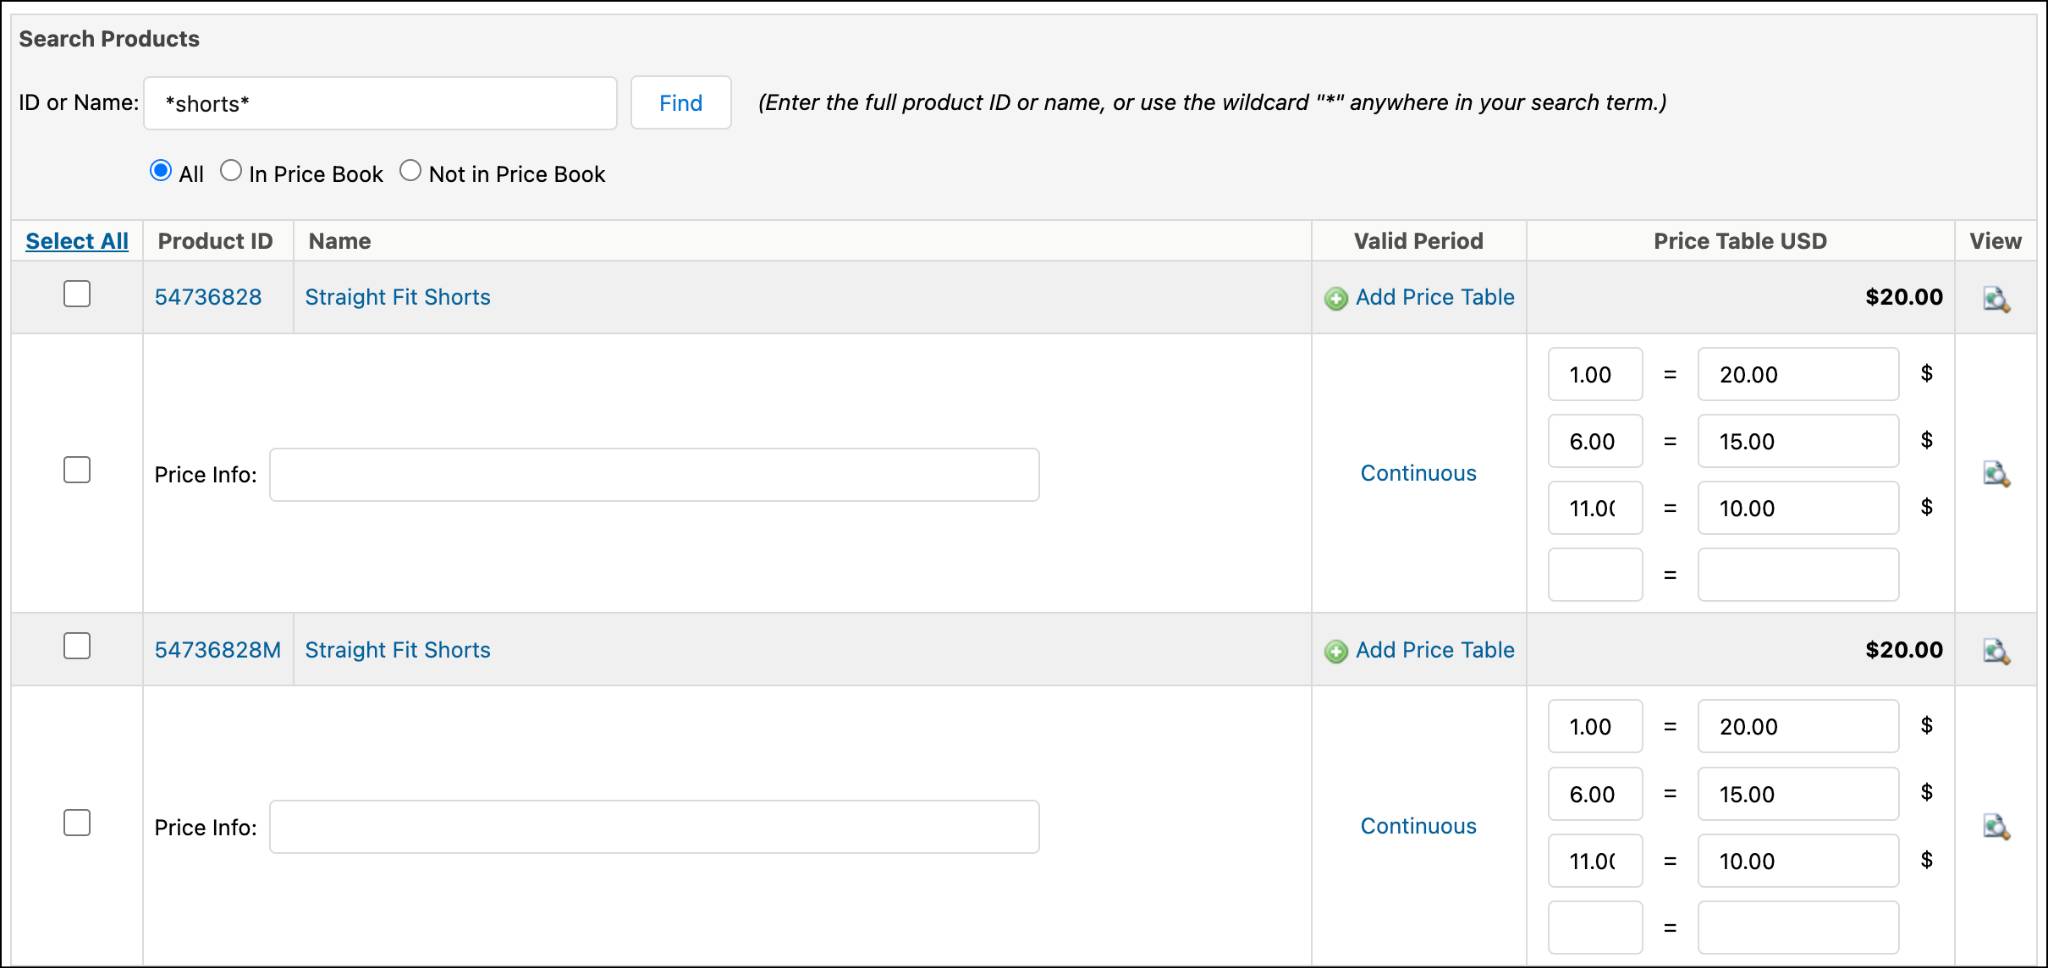Edit quantity 1.00 field for 54736828M
This screenshot has width=2048, height=968.
(x=1595, y=726)
